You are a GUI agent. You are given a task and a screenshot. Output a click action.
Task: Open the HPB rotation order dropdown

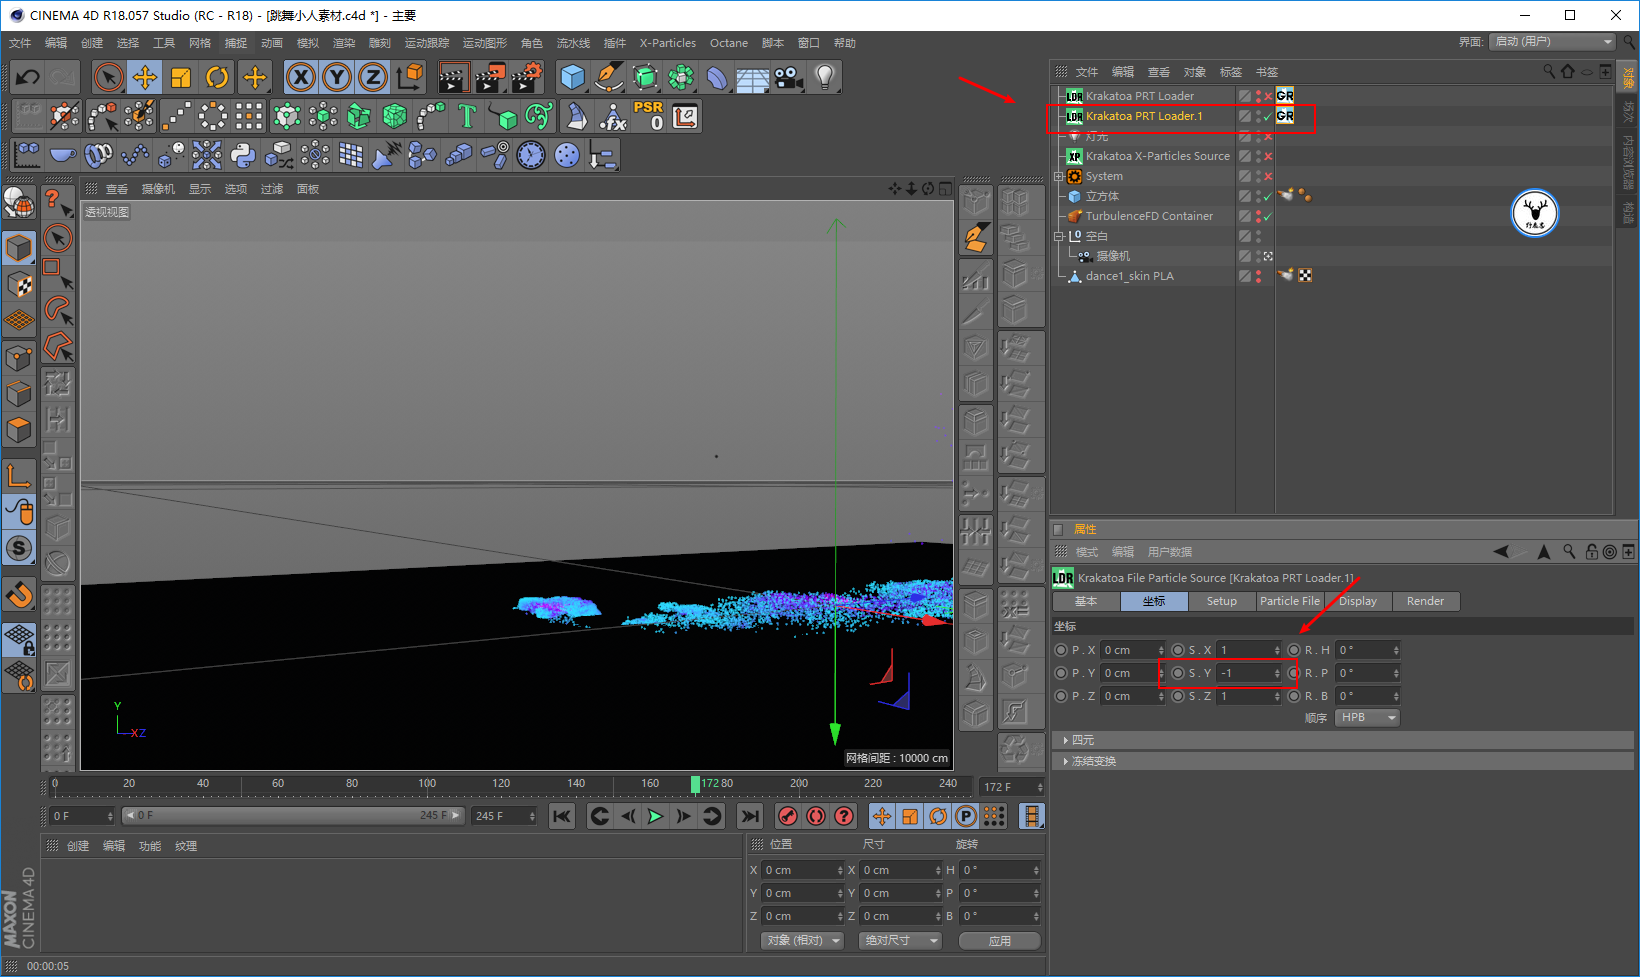click(x=1367, y=718)
